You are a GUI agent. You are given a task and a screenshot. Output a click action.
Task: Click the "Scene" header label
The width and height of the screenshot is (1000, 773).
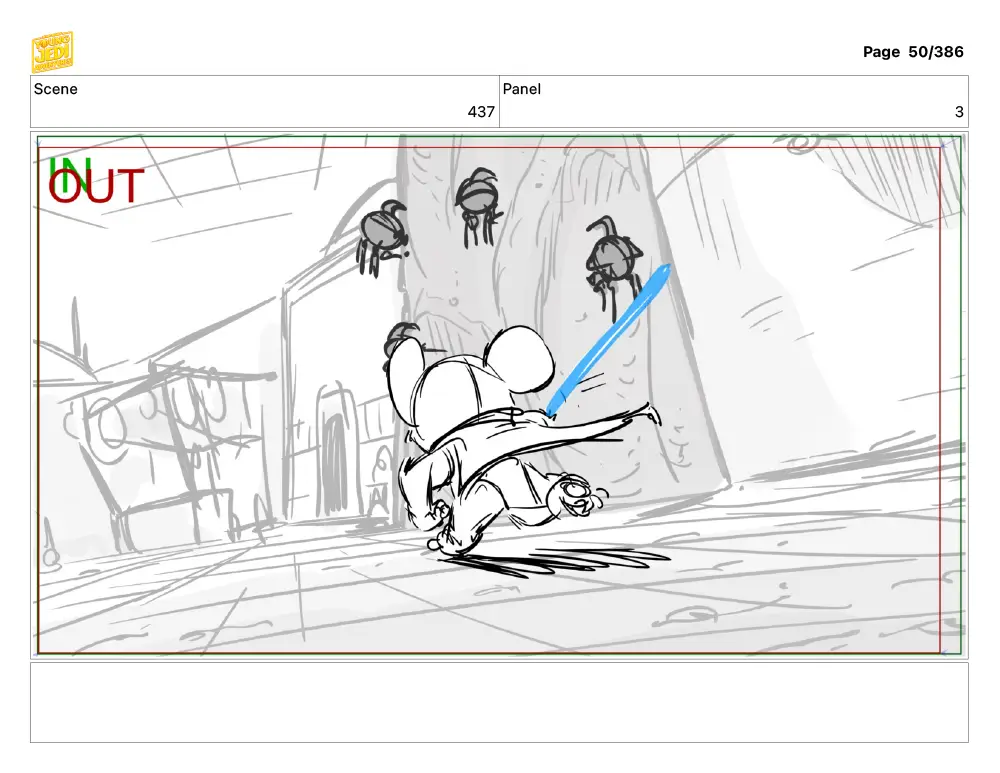click(55, 89)
